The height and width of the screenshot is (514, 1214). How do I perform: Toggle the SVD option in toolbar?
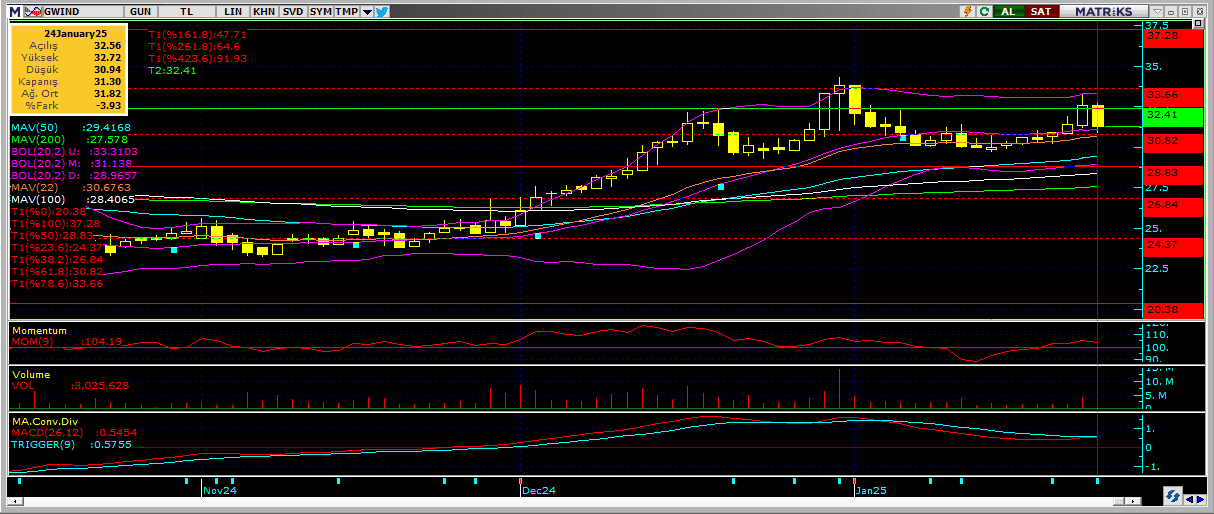pyautogui.click(x=292, y=11)
